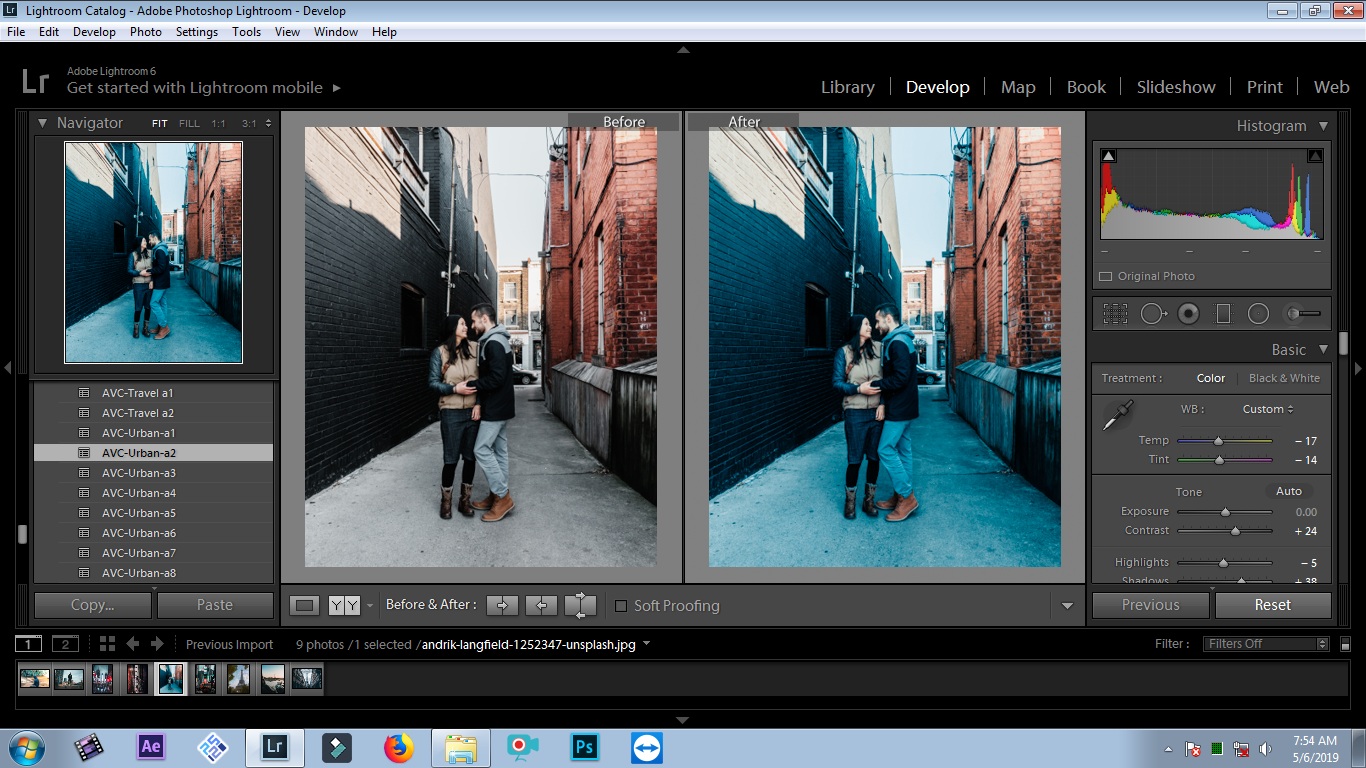
Task: Select the Red Eye Correction tool
Action: 1188,314
